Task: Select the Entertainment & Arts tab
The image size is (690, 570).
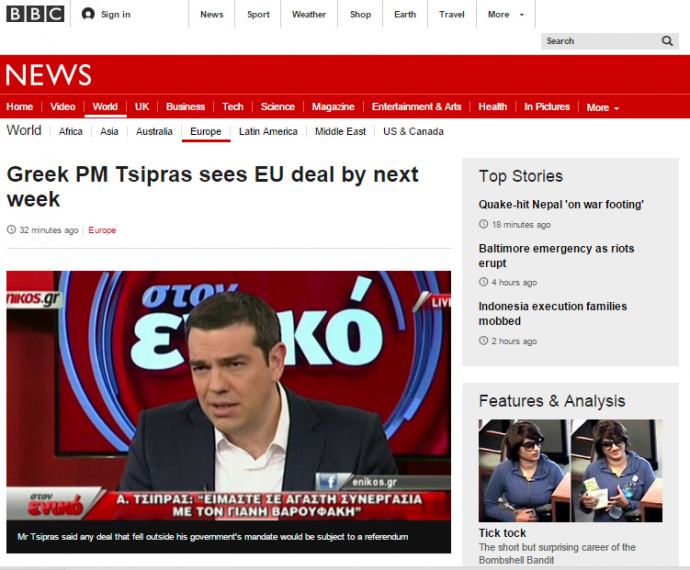Action: [416, 107]
